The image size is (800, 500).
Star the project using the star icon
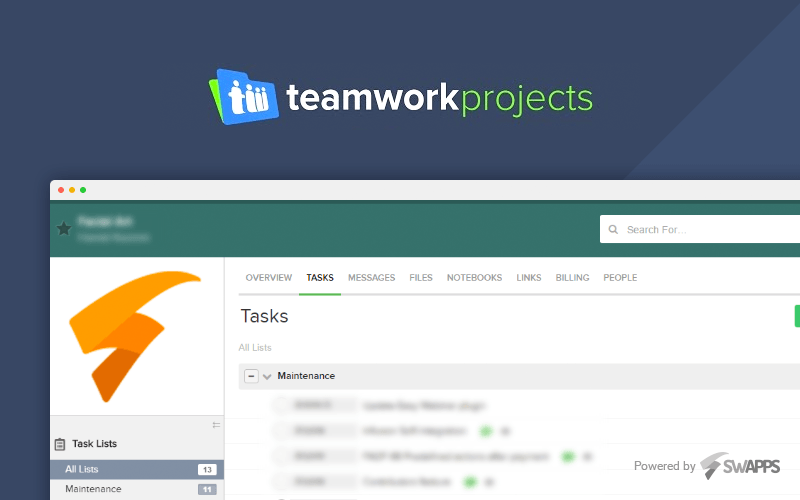64,229
